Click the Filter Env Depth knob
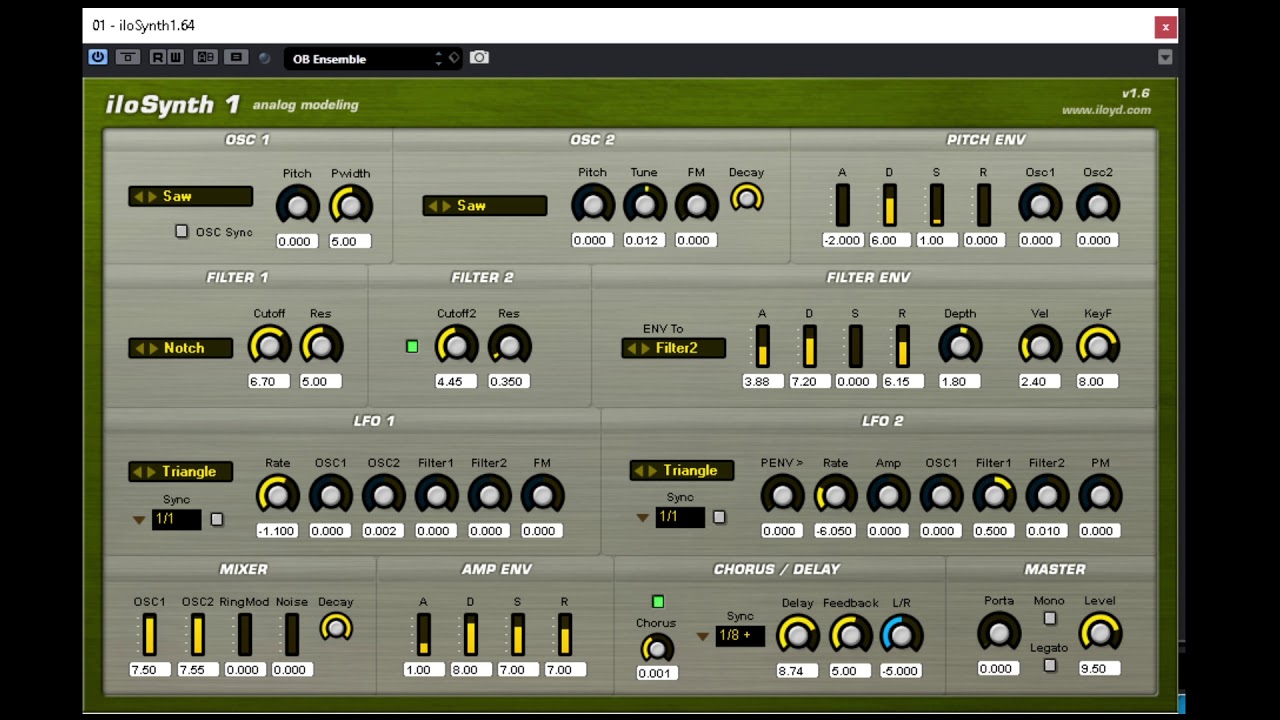 point(960,345)
